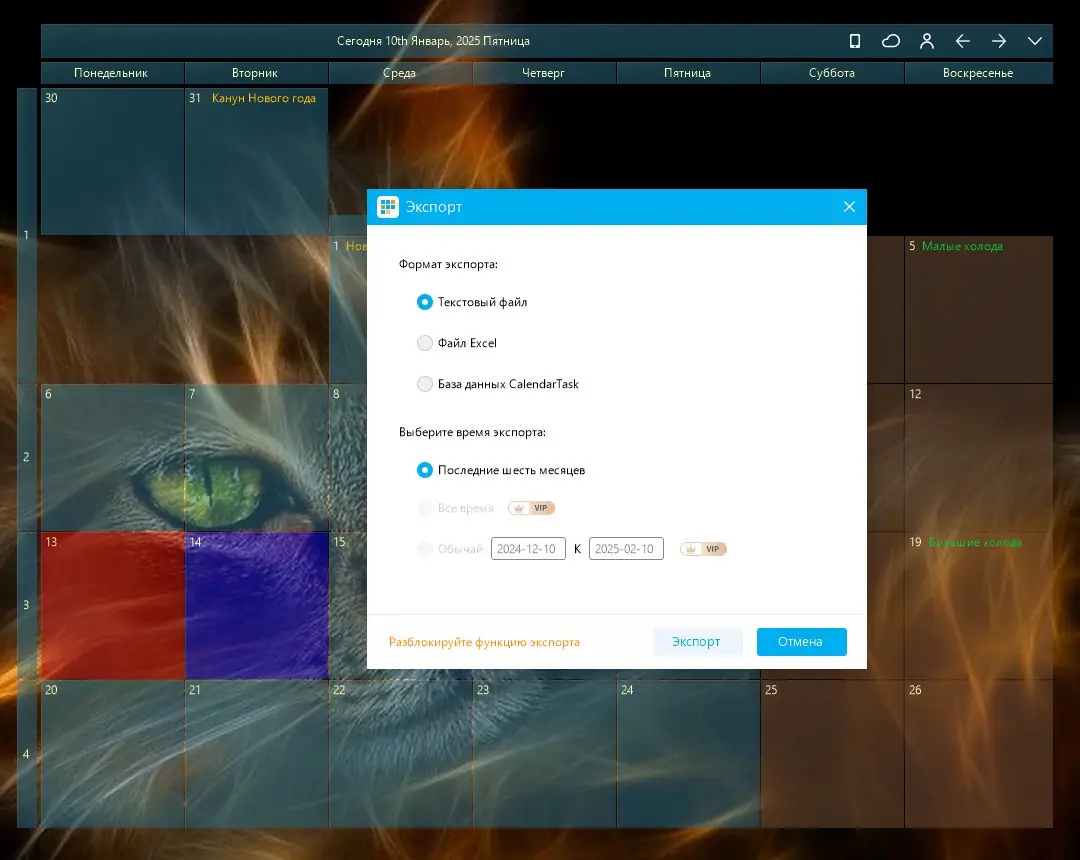Viewport: 1080px width, 860px height.
Task: Select Файл Excel export format
Action: 457,343
